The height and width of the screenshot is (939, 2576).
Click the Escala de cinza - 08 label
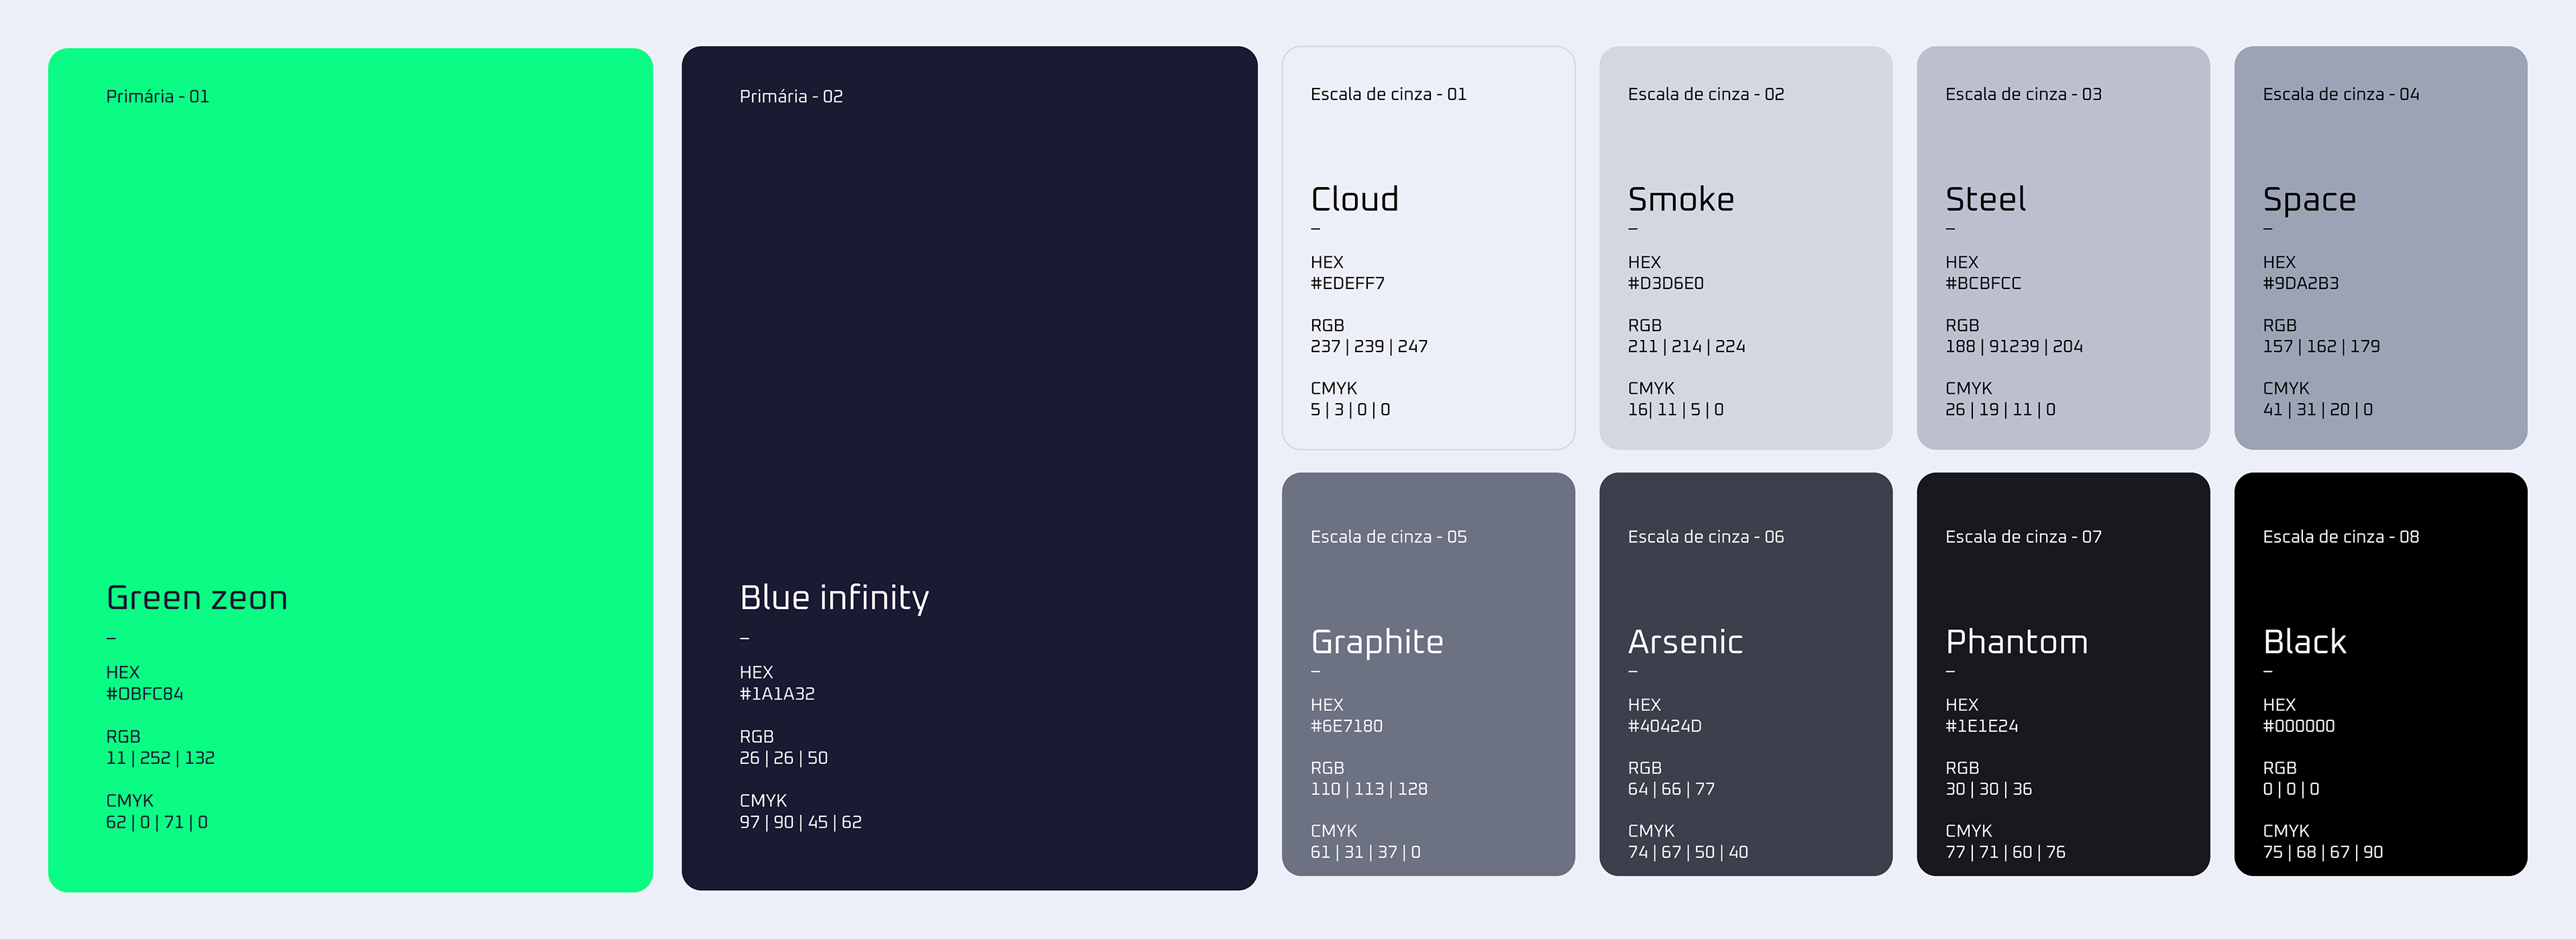[2341, 537]
